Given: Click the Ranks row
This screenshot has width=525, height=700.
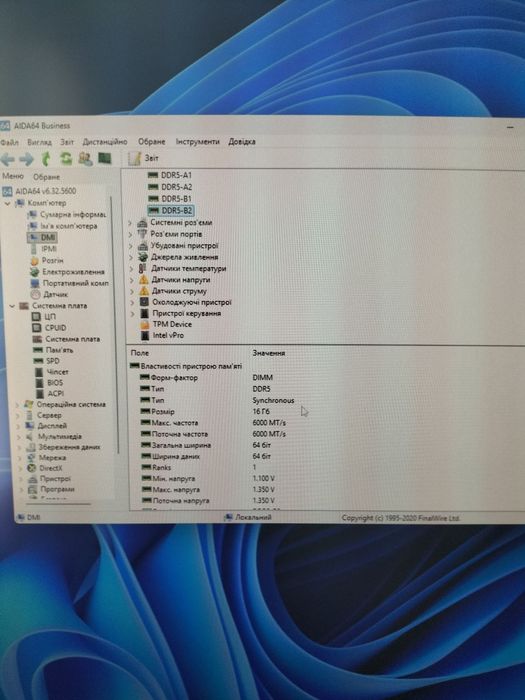Looking at the screenshot, I should click(x=199, y=467).
